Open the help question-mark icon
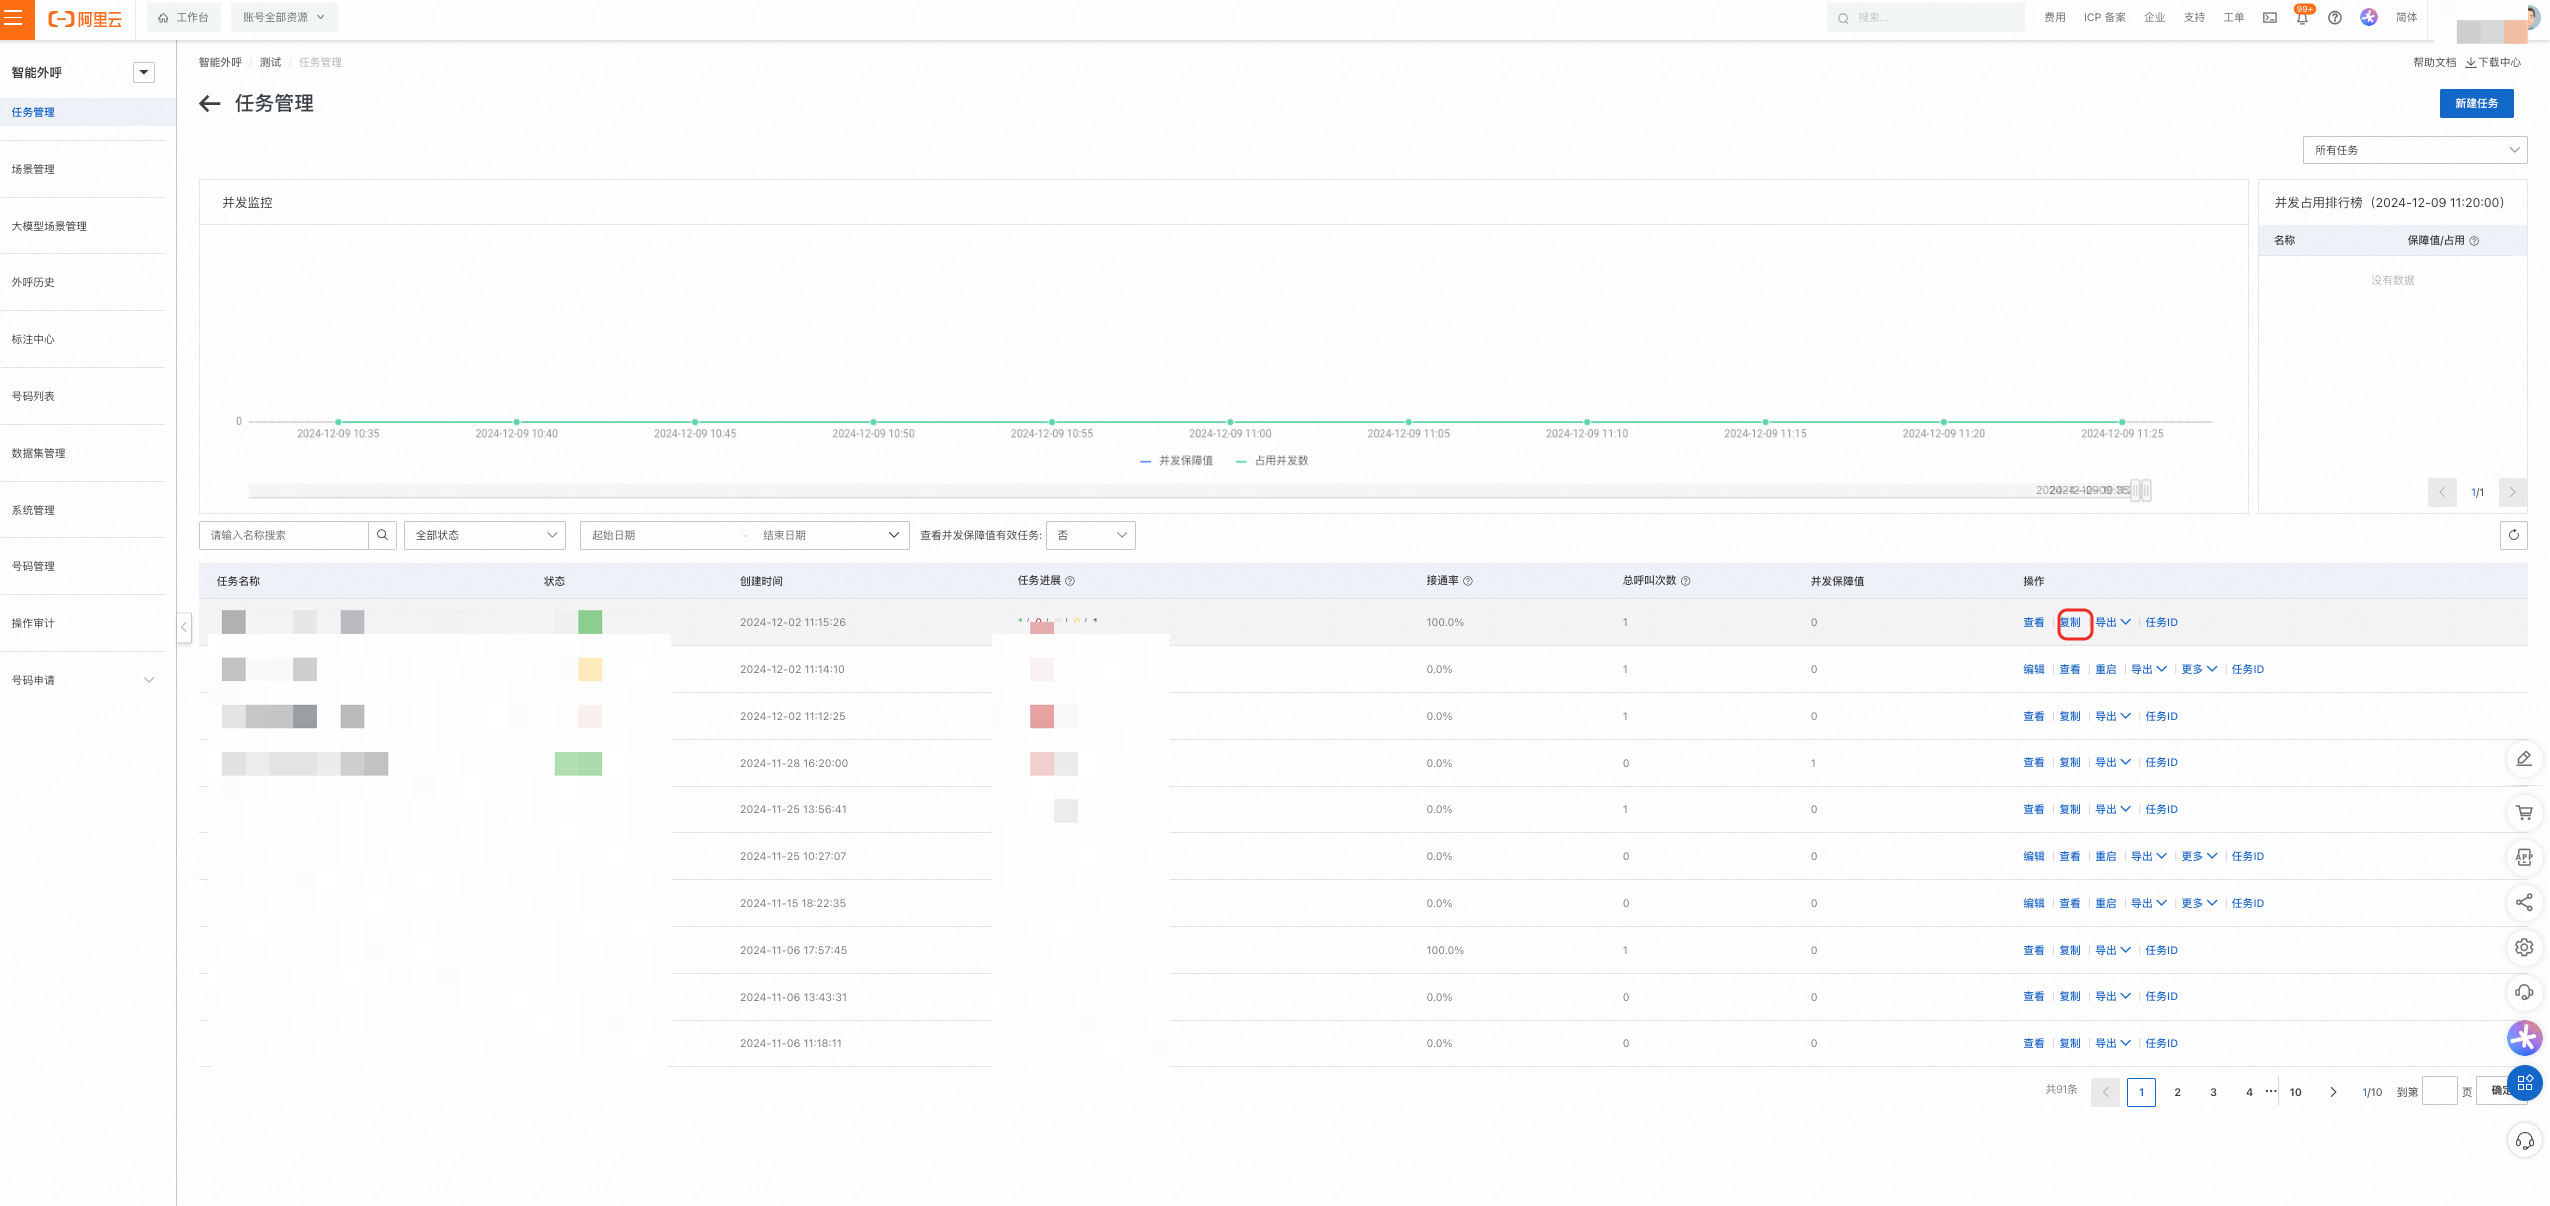2550x1206 pixels. pyautogui.click(x=2335, y=18)
